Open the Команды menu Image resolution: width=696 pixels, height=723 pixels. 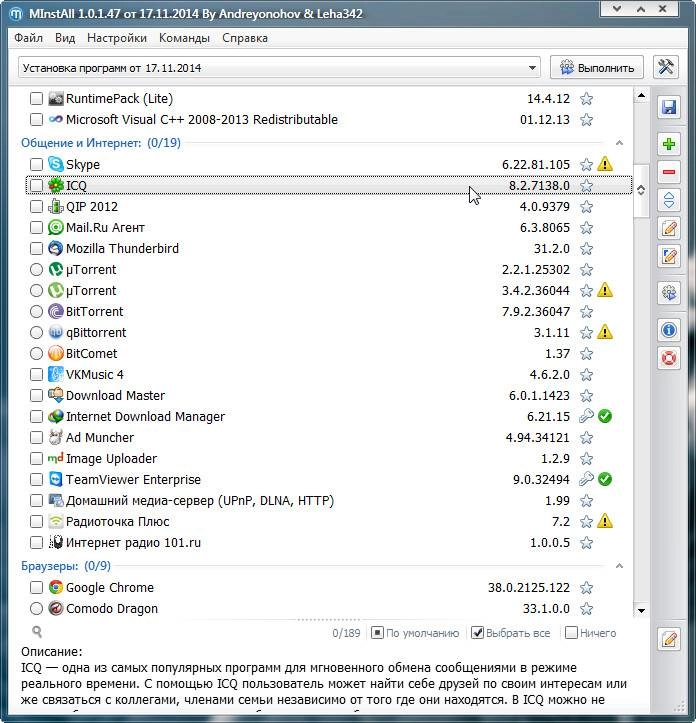pyautogui.click(x=184, y=38)
